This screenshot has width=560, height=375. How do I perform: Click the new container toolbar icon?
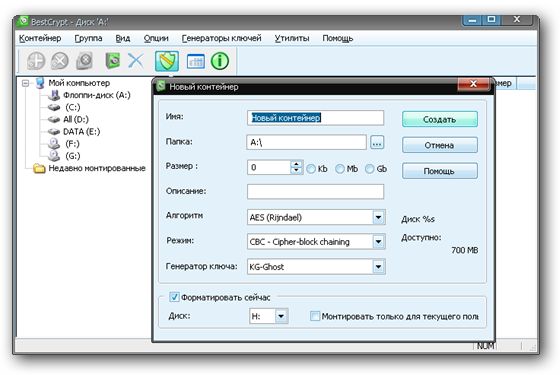point(36,61)
